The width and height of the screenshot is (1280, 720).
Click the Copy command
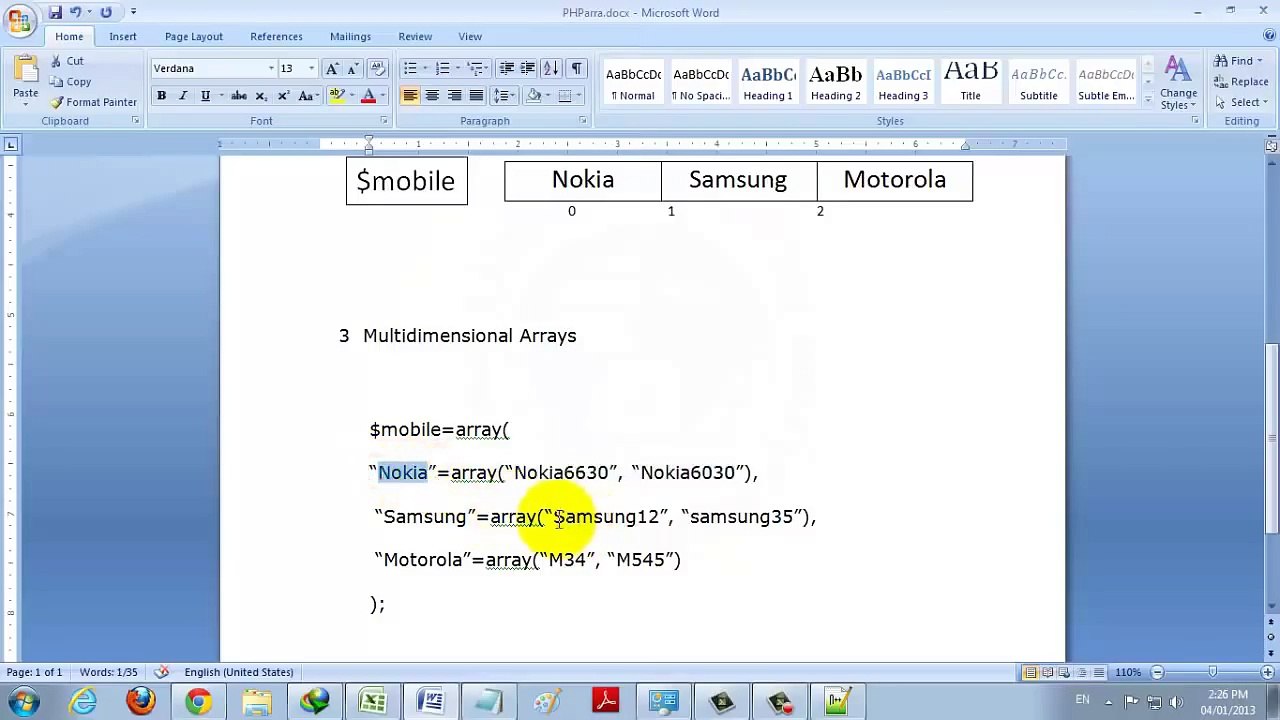tap(70, 82)
